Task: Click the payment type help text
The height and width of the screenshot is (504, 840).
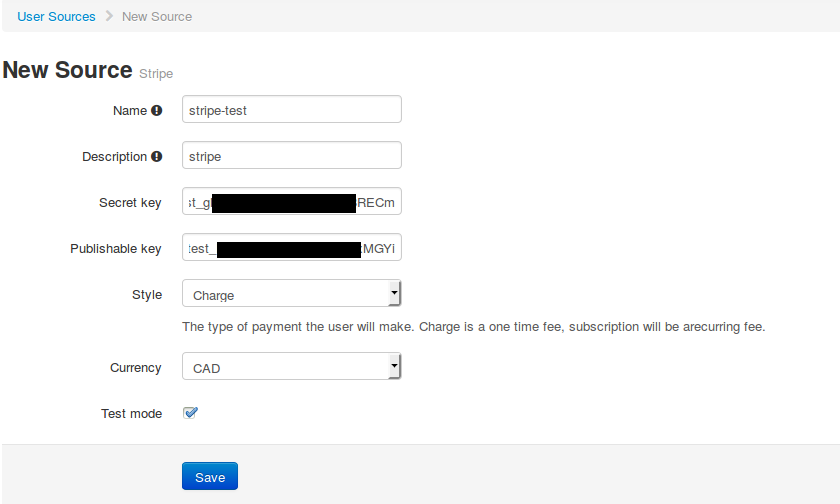Action: tap(474, 327)
